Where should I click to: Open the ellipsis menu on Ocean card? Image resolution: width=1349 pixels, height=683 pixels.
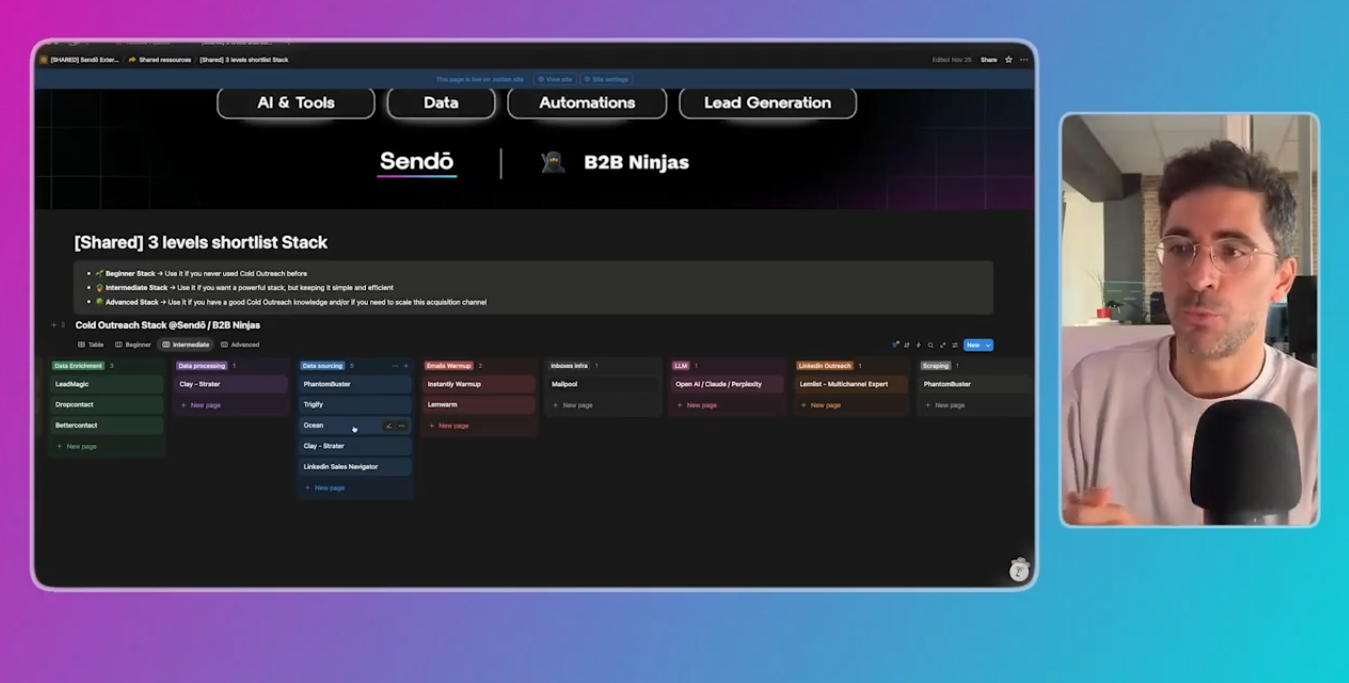(402, 426)
